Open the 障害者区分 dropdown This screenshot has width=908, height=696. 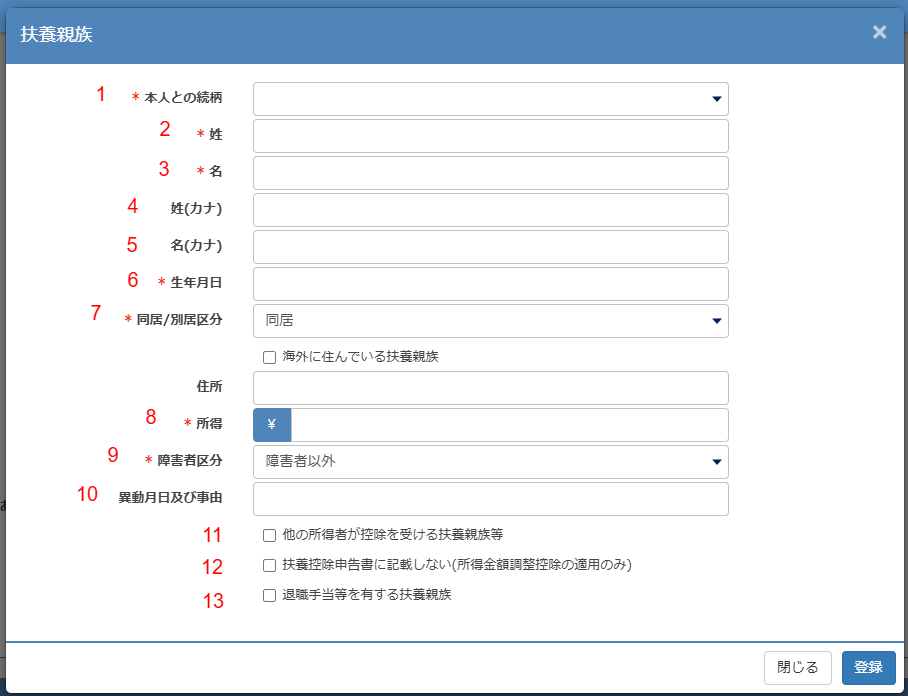pyautogui.click(x=490, y=462)
